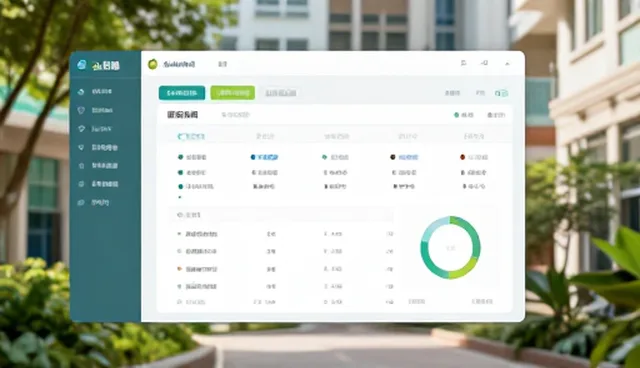640x368 pixels.
Task: Click the center label of the donut chart
Action: pyautogui.click(x=451, y=248)
